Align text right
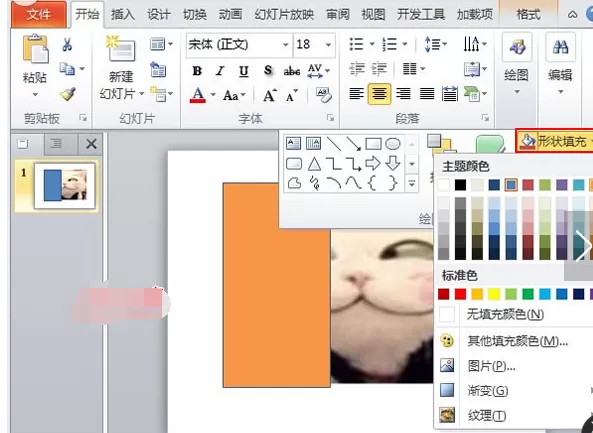Image resolution: width=593 pixels, height=433 pixels. pyautogui.click(x=403, y=93)
